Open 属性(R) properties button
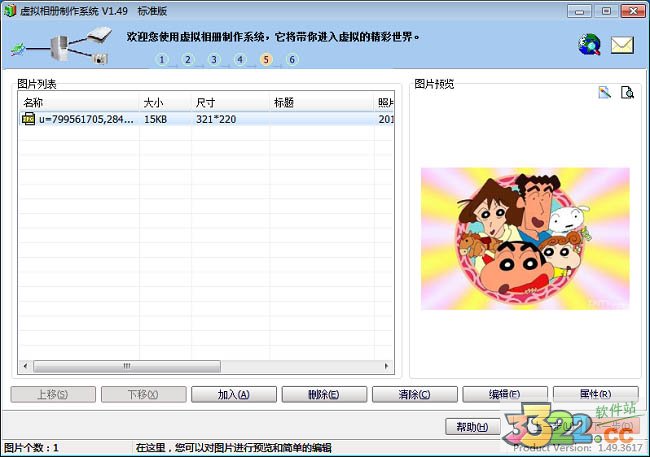650x457 pixels. [x=596, y=394]
